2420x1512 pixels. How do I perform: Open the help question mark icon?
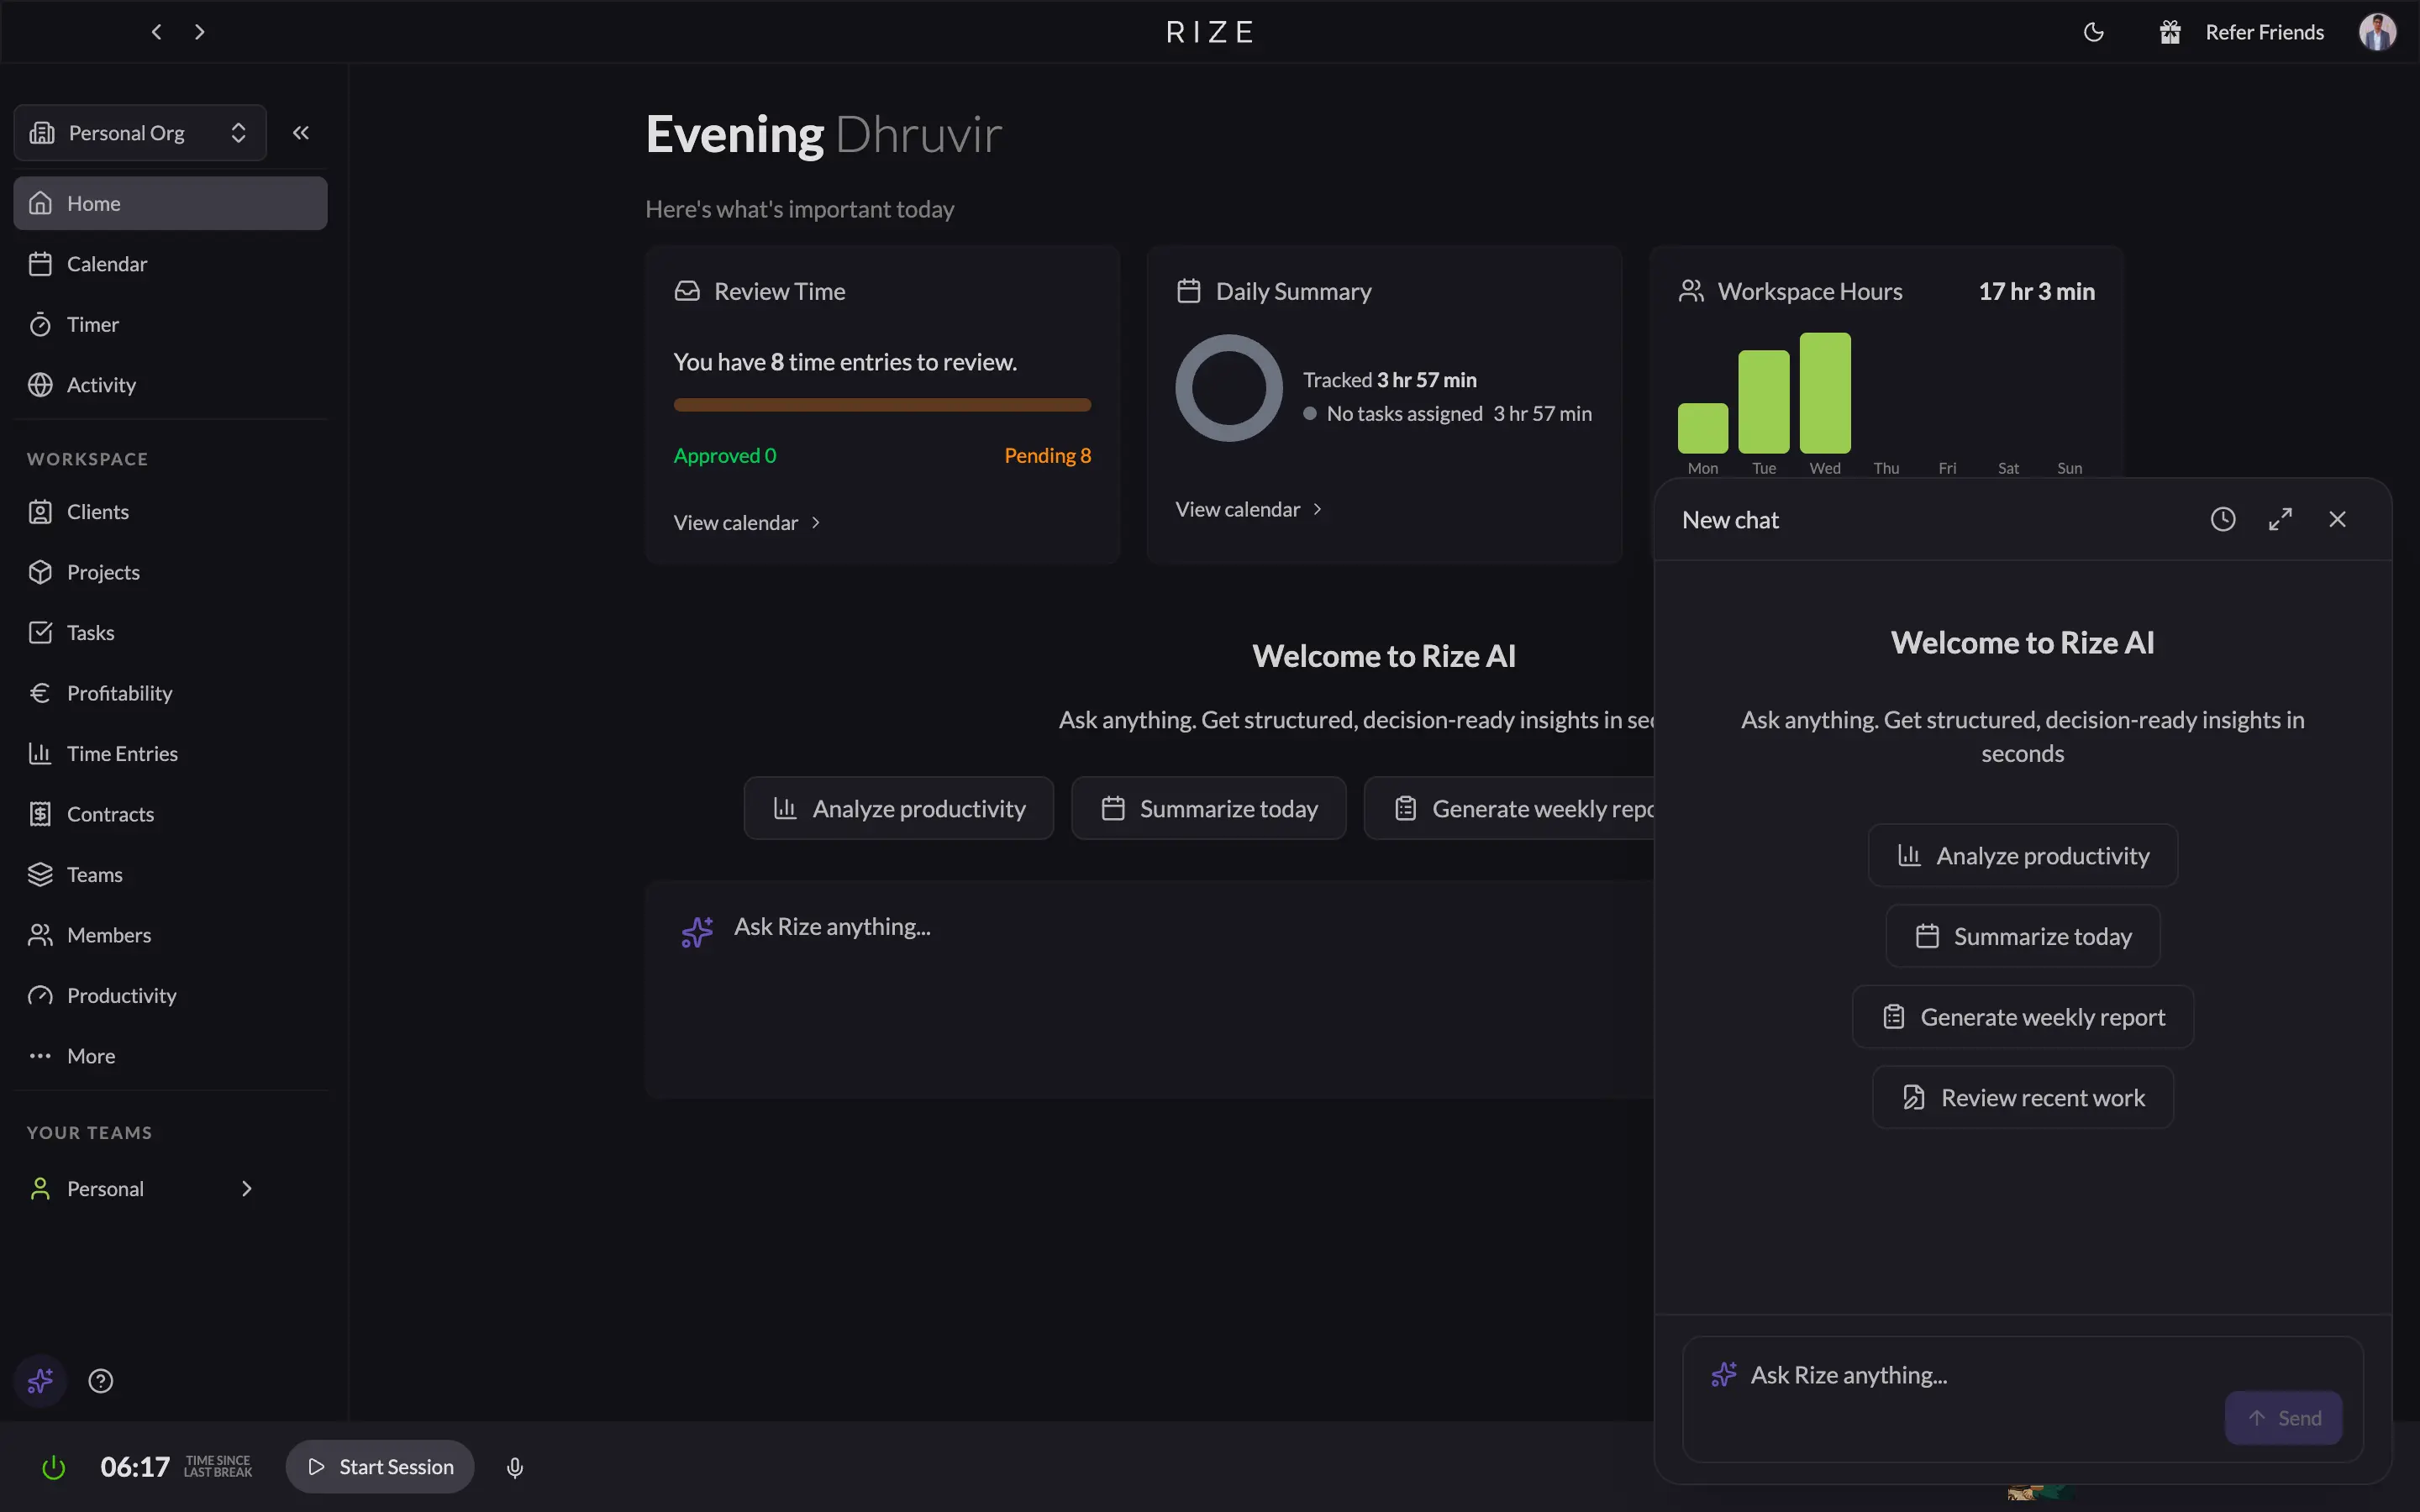tap(101, 1381)
